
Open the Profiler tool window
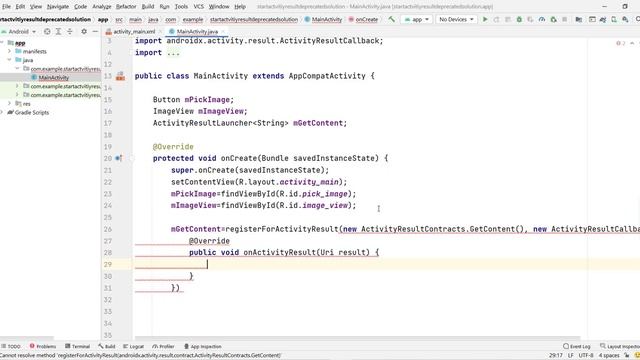point(163,346)
